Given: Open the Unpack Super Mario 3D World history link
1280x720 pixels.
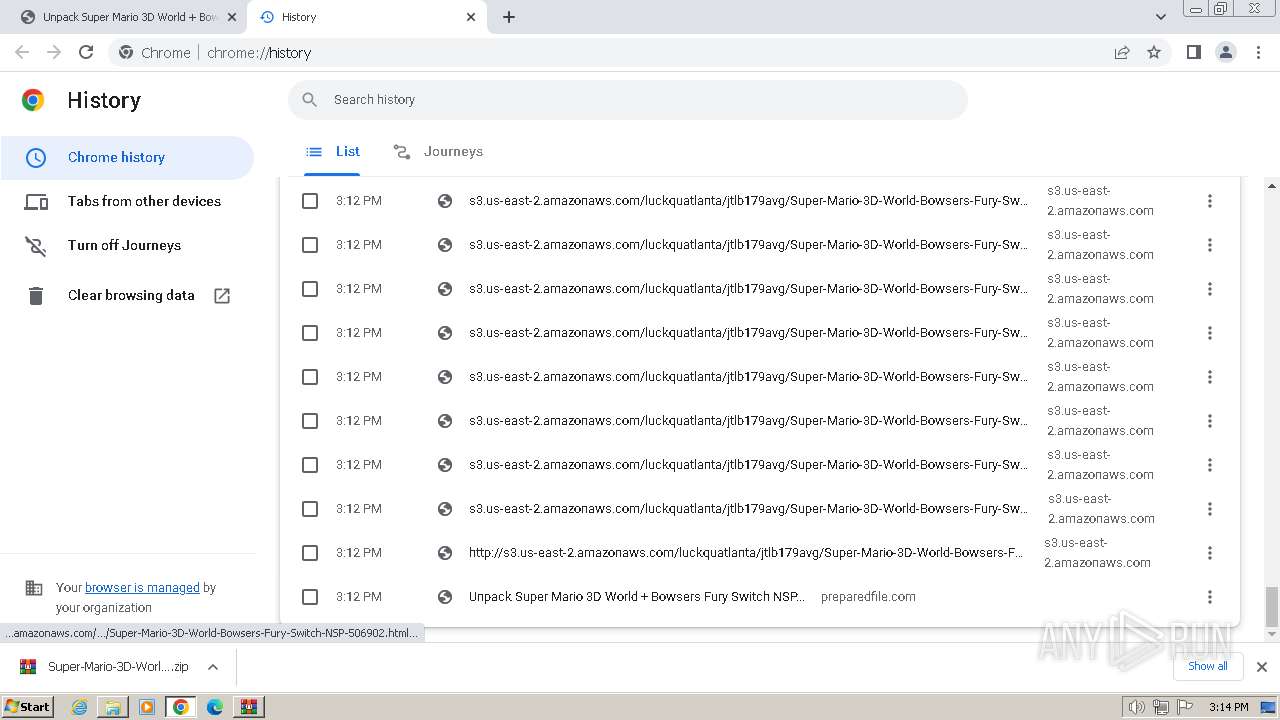Looking at the screenshot, I should pyautogui.click(x=637, y=597).
